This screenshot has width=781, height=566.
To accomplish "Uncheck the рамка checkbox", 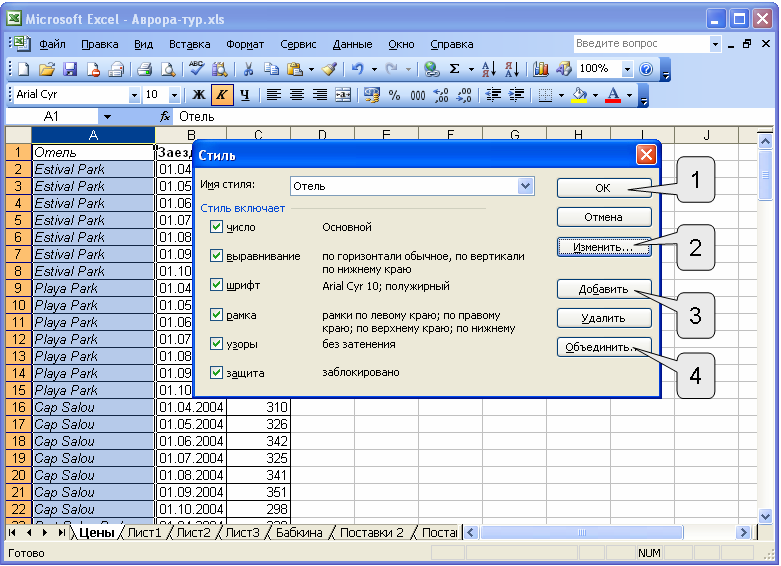I will pyautogui.click(x=216, y=314).
